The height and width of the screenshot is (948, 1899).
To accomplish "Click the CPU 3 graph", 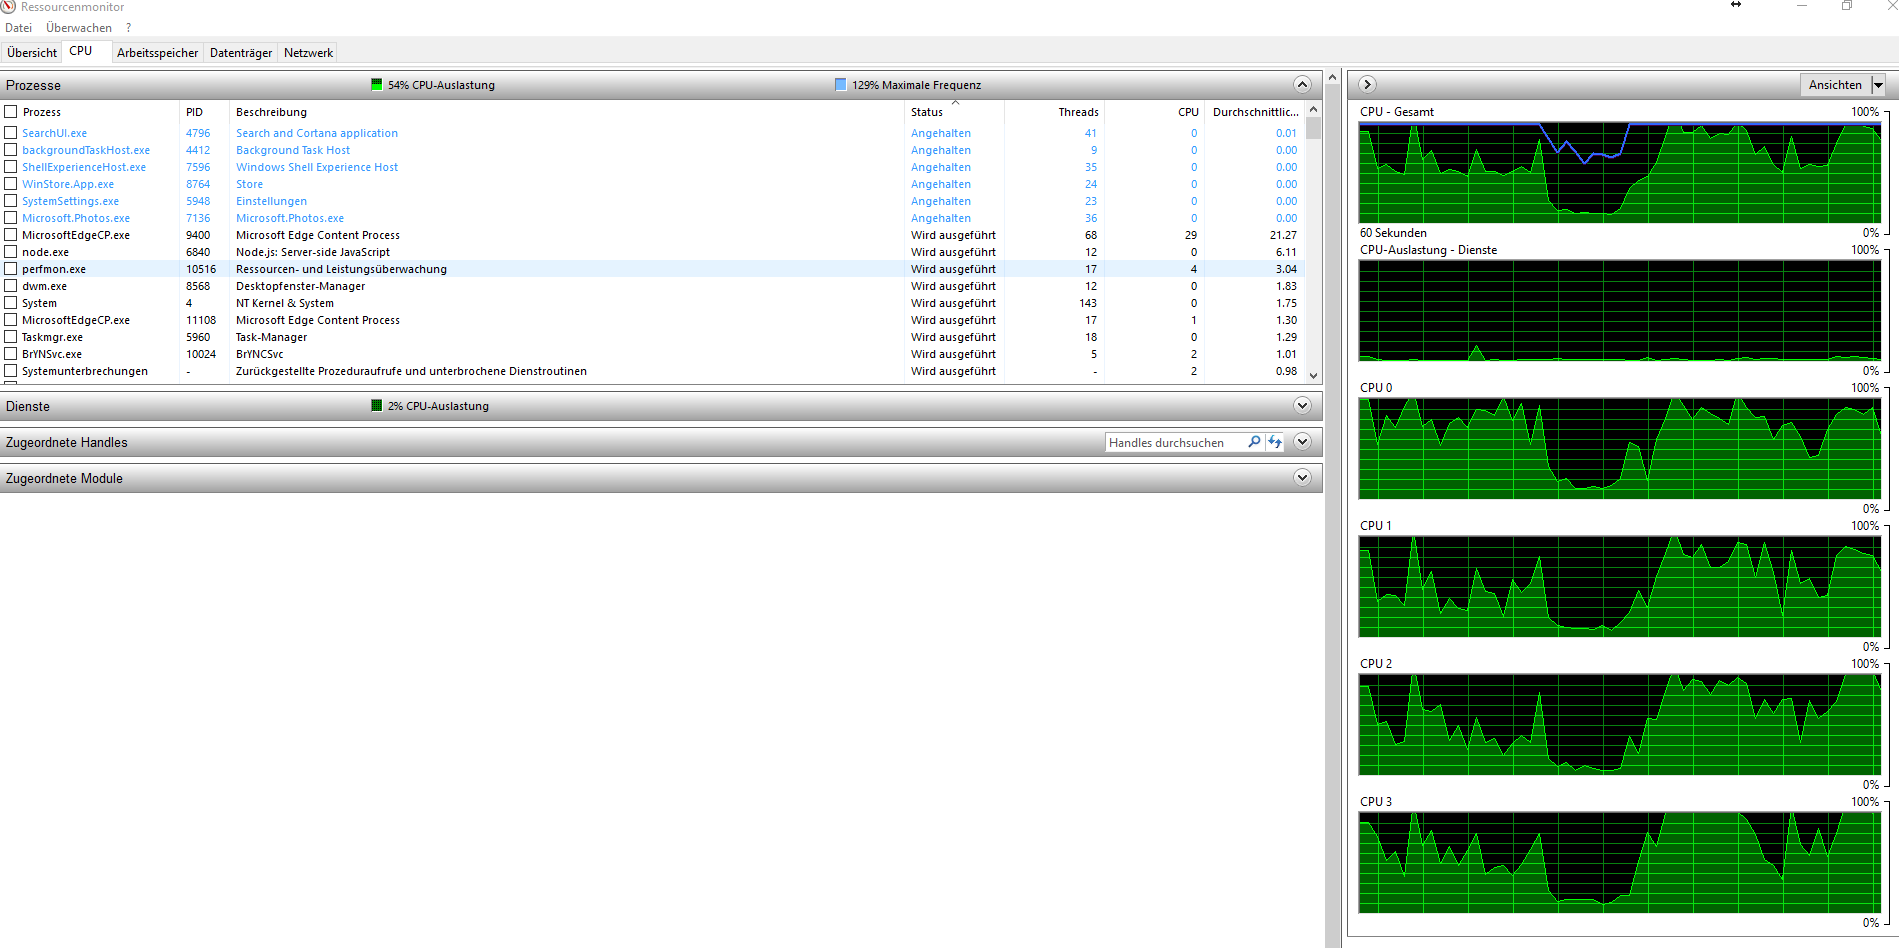I will coord(1620,863).
